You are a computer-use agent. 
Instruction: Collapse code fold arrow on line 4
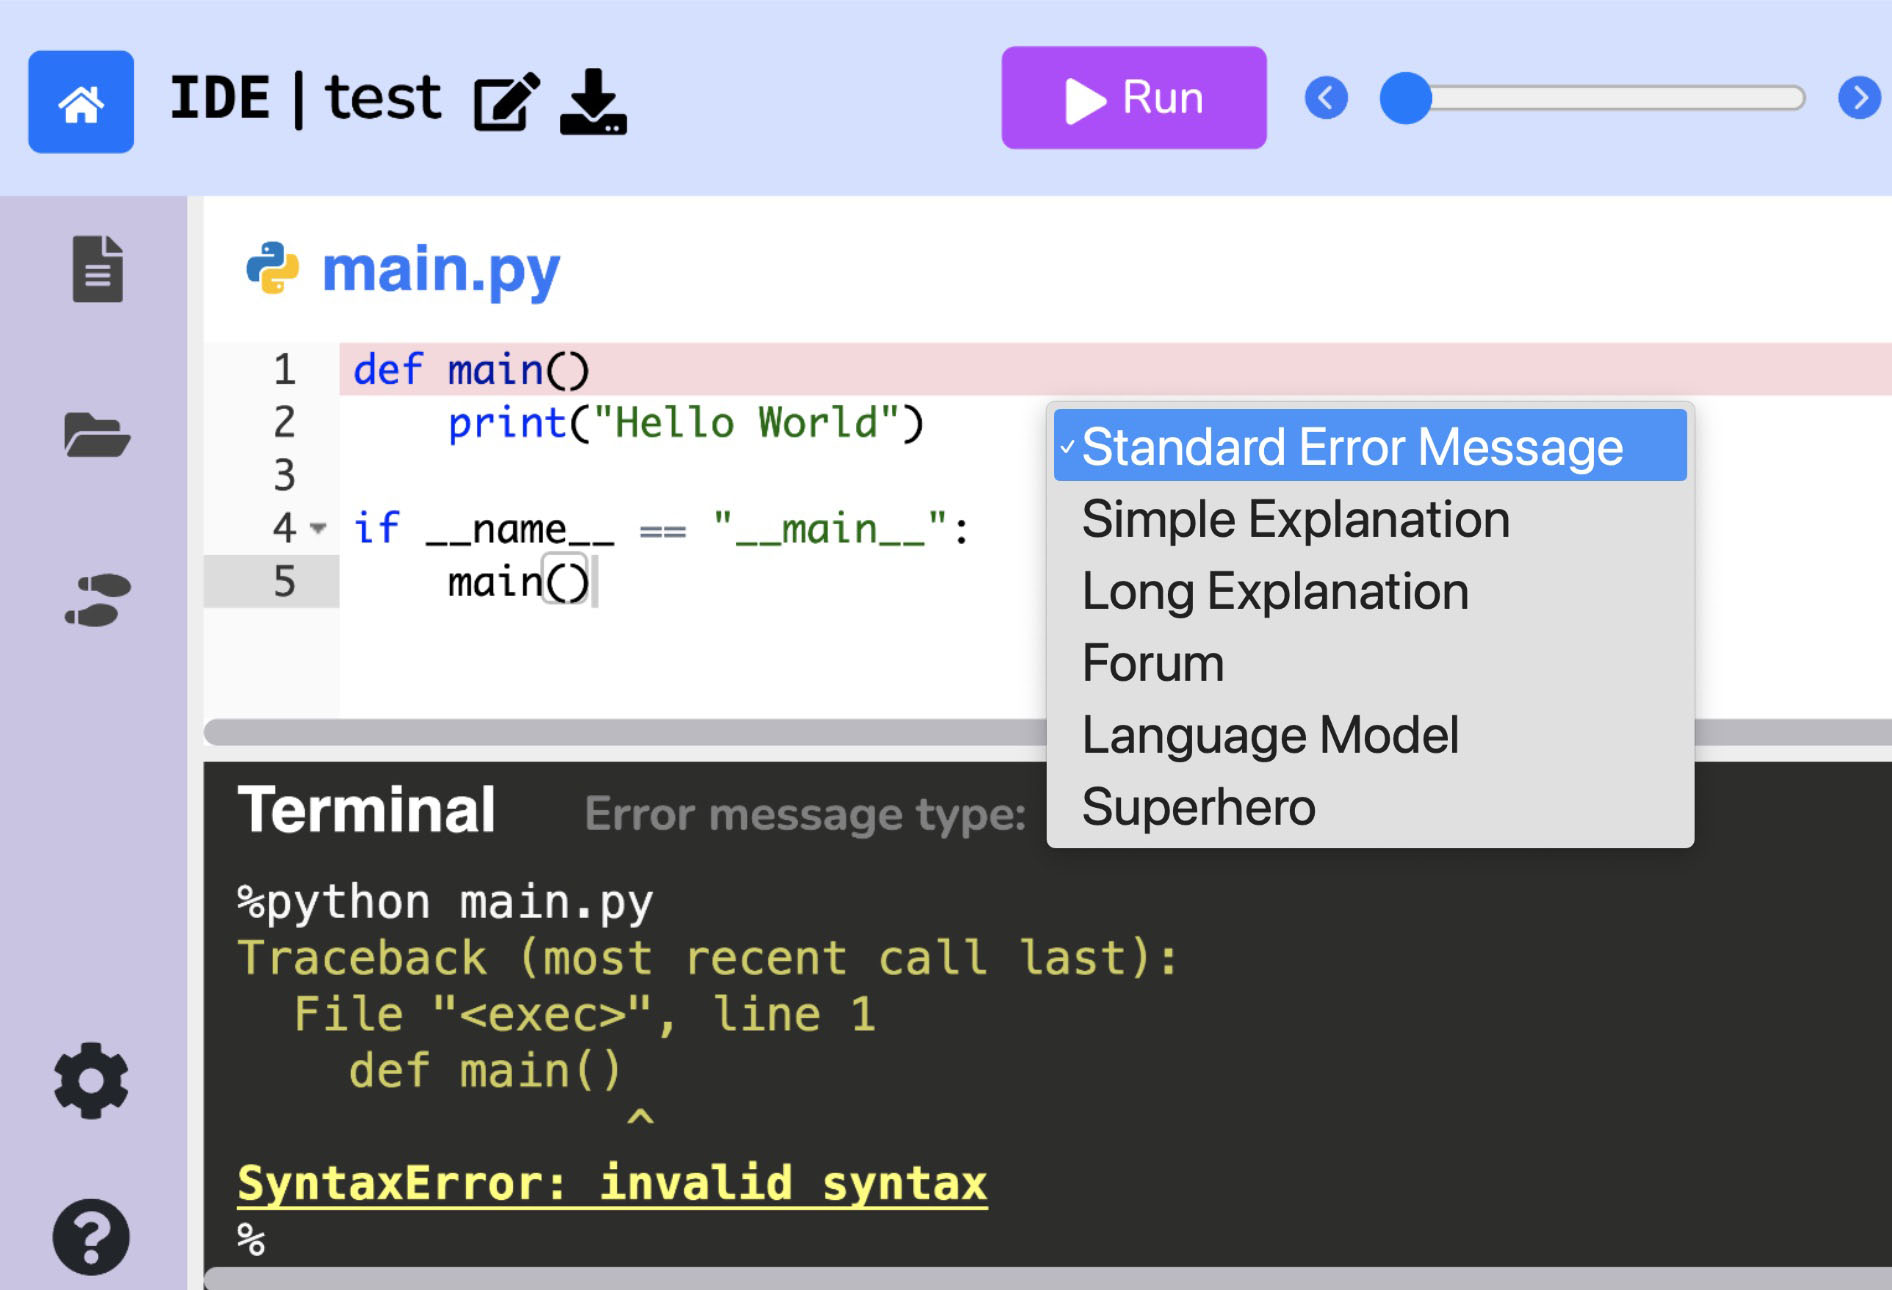tap(318, 528)
